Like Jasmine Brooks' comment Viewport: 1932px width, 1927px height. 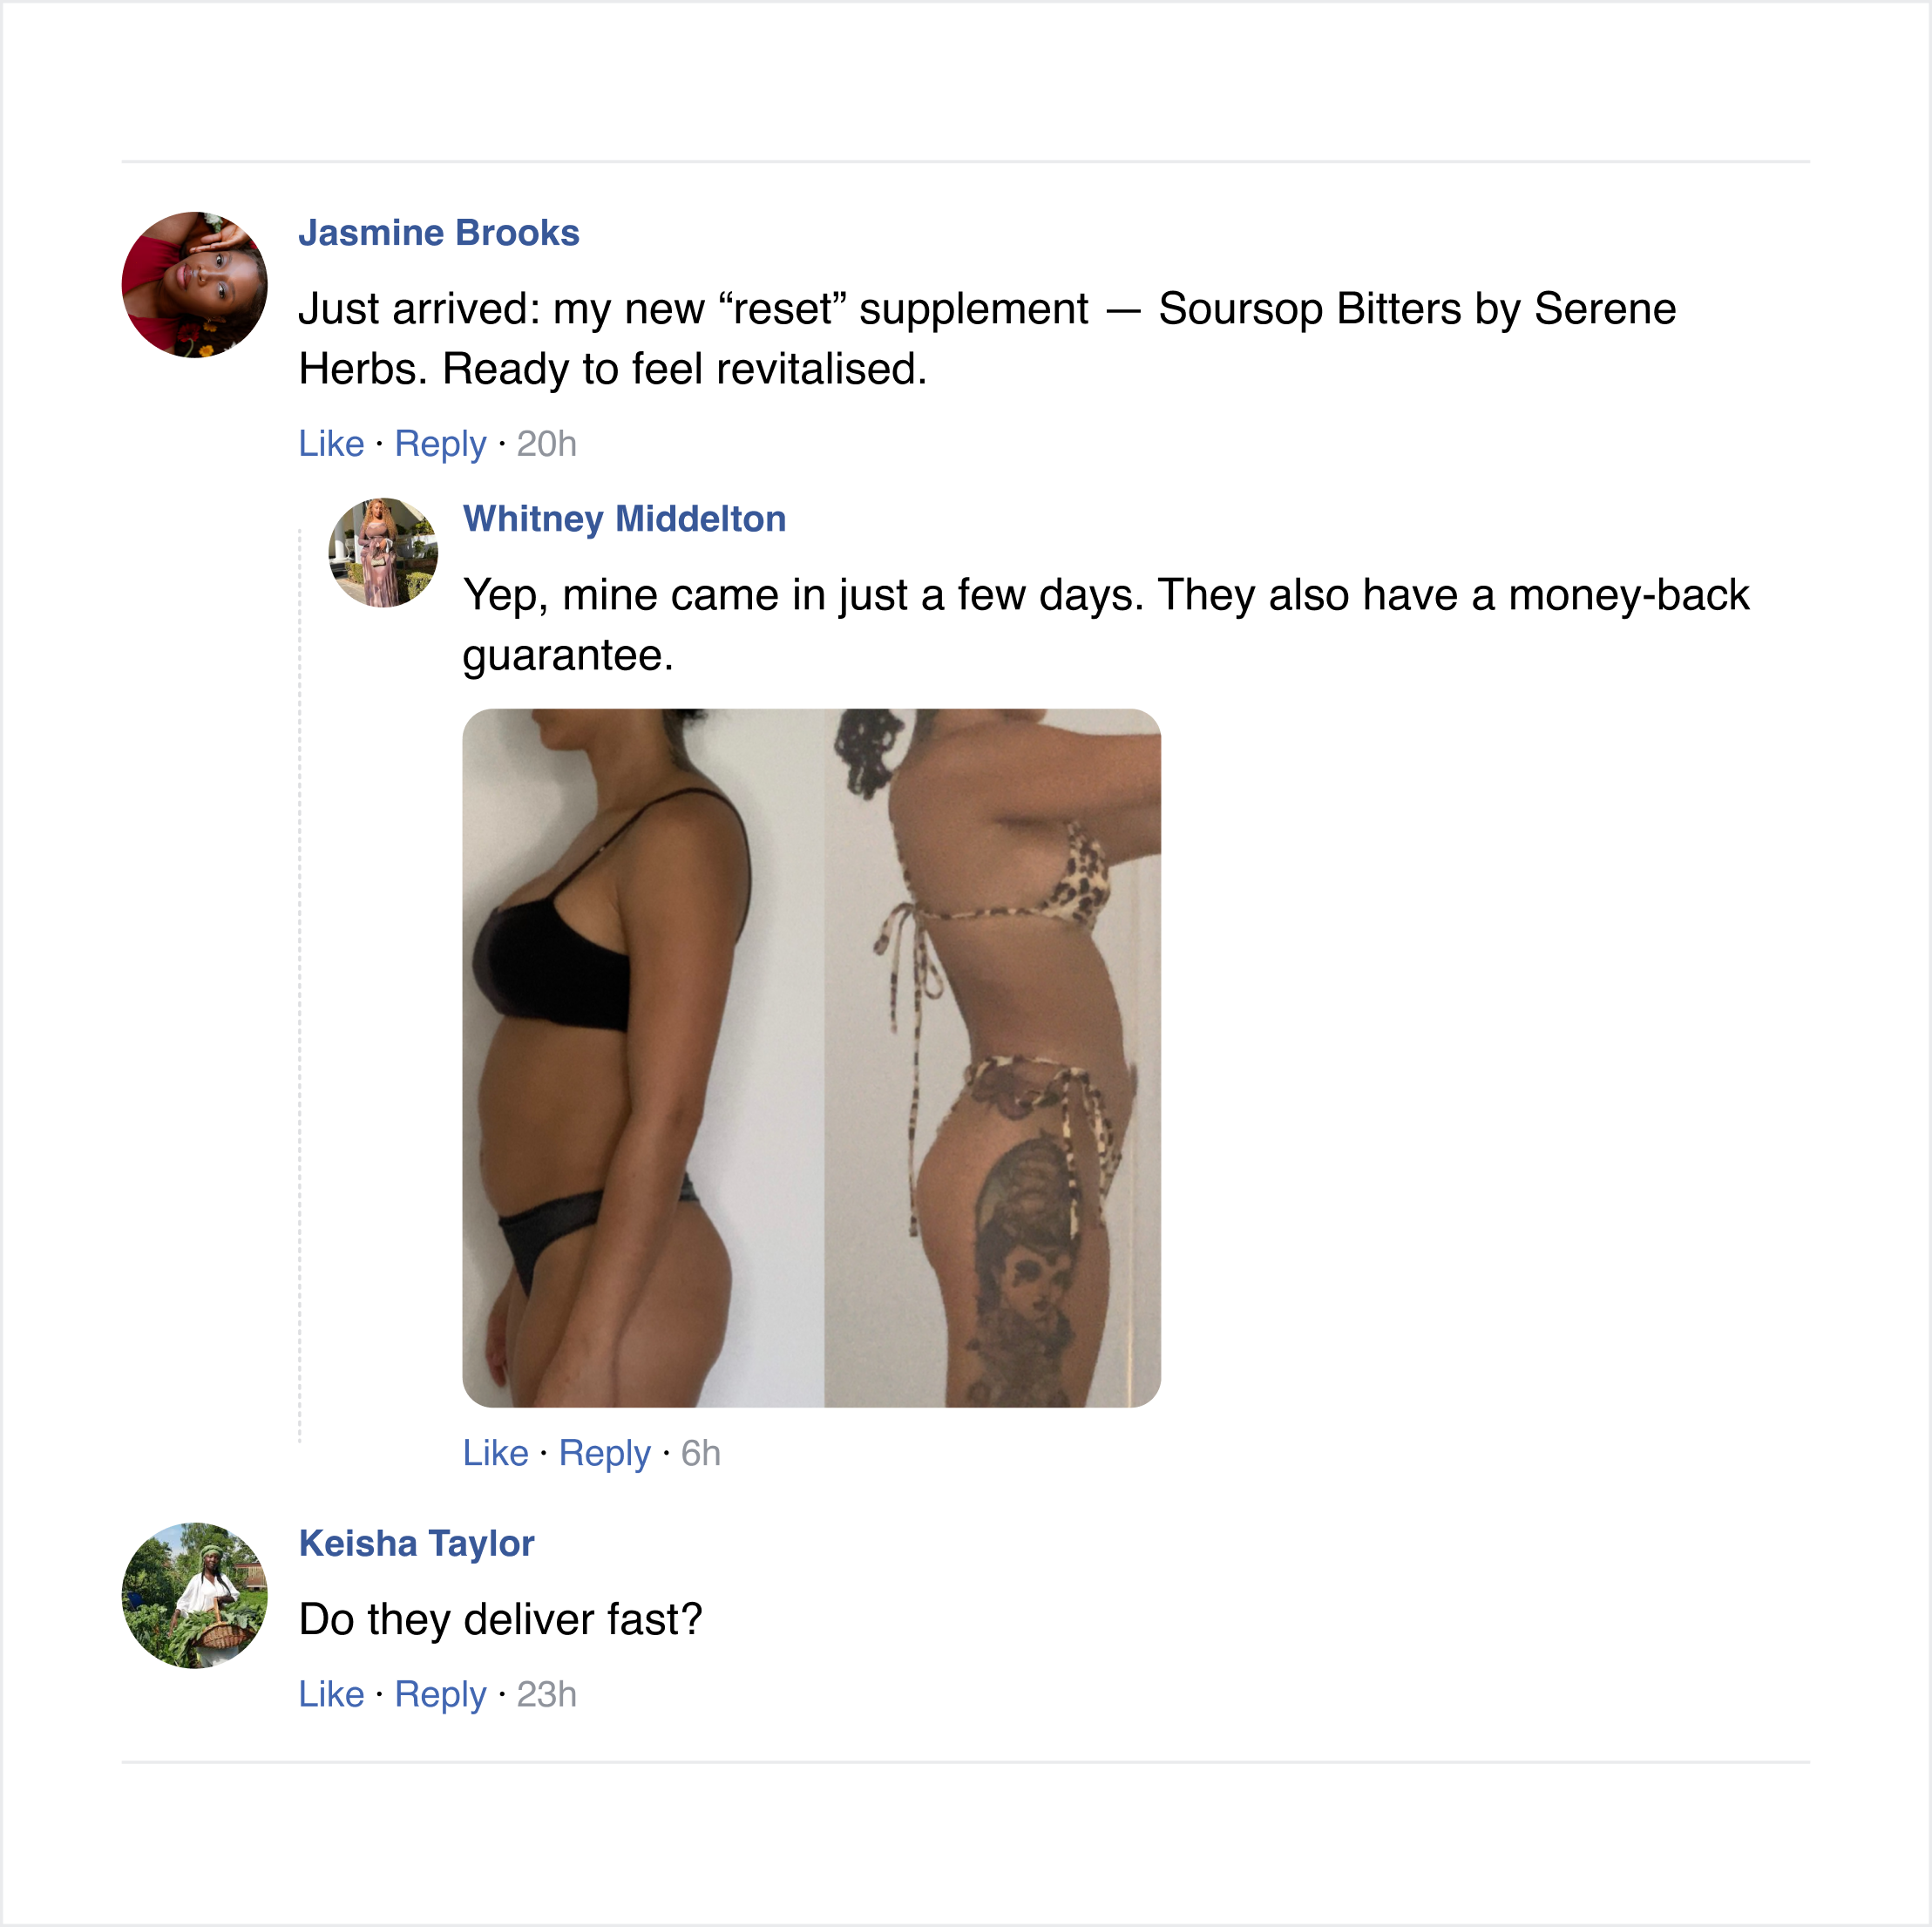(x=331, y=443)
